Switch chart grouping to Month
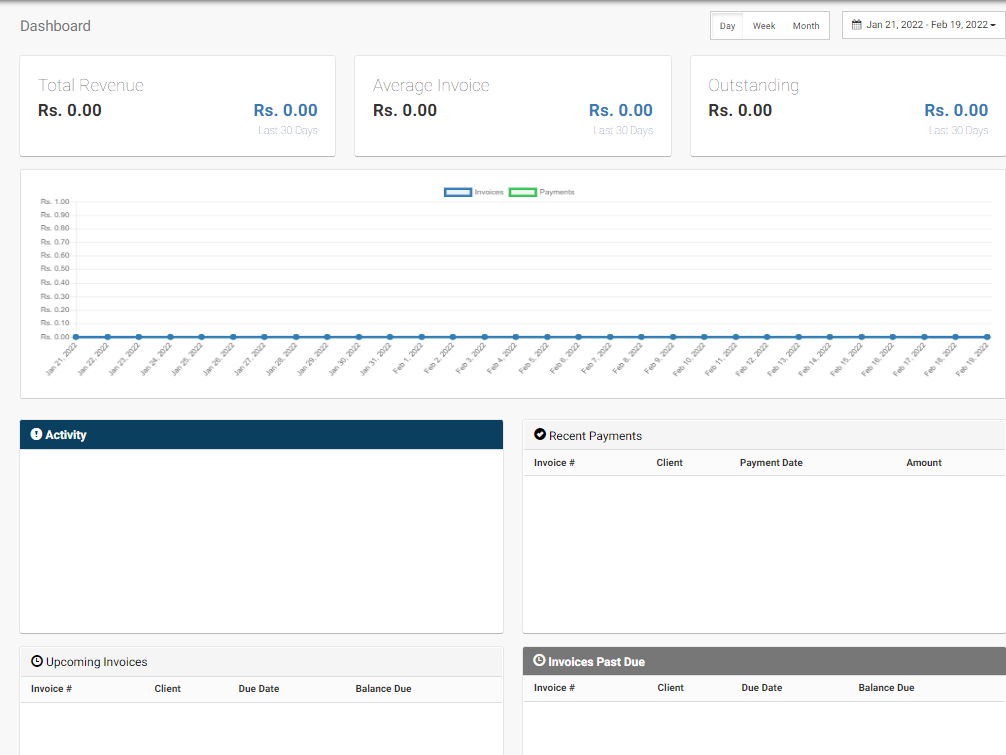Image resolution: width=1006 pixels, height=755 pixels. (x=806, y=26)
